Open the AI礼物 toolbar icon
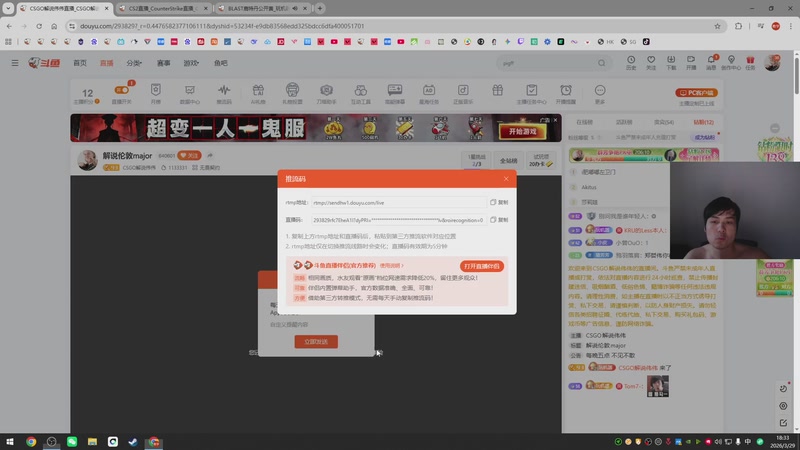Viewport: 800px width, 450px height. (258, 93)
